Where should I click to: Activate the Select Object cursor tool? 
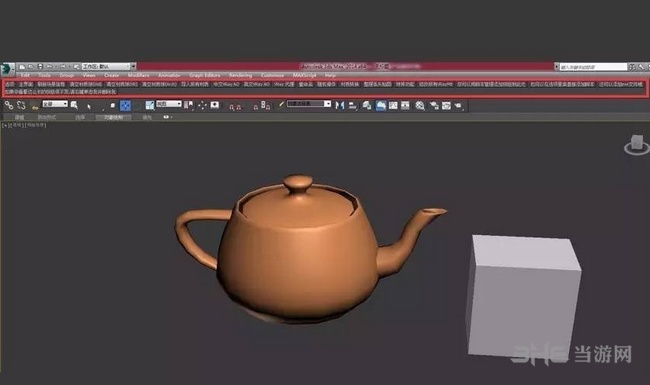click(x=89, y=106)
